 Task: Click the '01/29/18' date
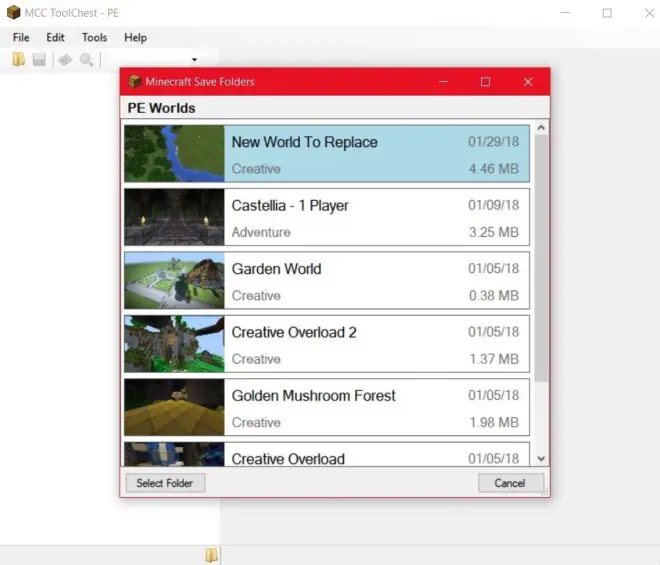click(493, 141)
